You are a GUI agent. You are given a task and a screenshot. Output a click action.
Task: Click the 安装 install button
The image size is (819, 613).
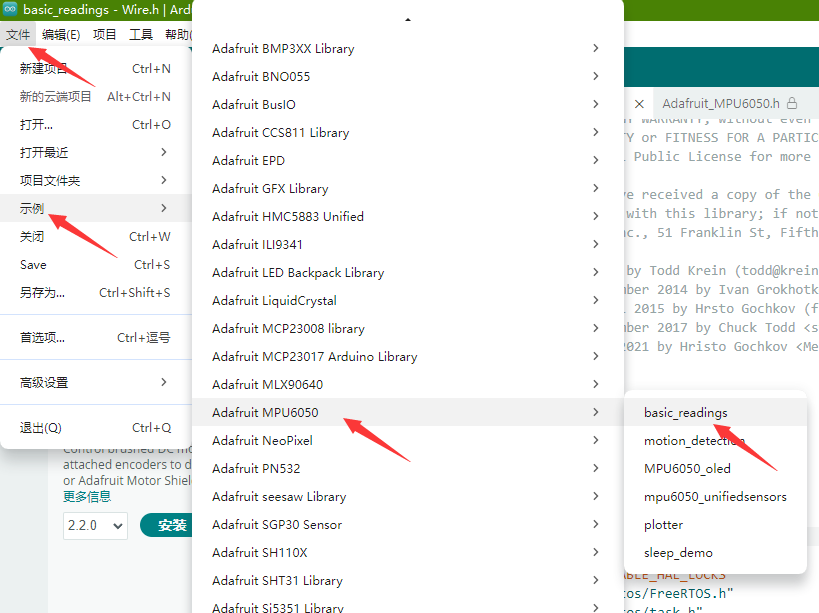(x=167, y=525)
